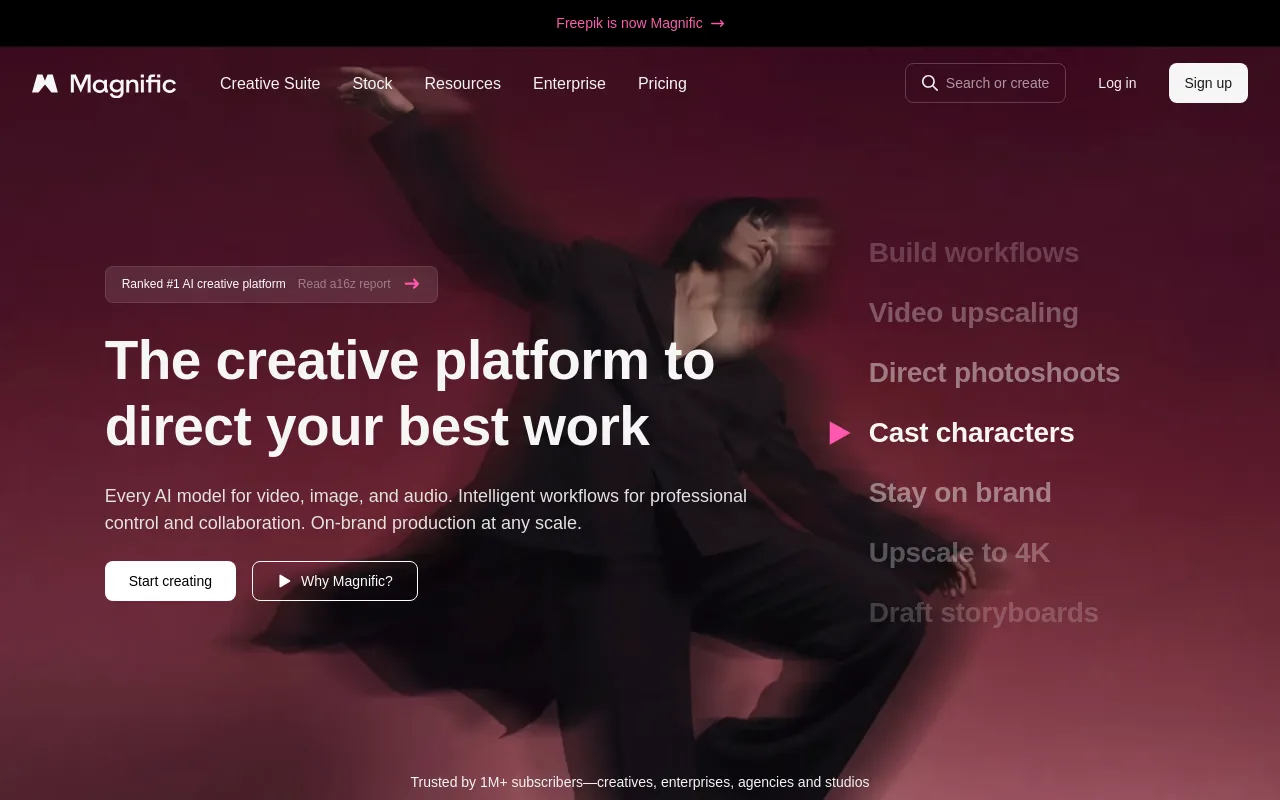
Task: Click the Ranked #1 AI creative platform text
Action: click(204, 284)
